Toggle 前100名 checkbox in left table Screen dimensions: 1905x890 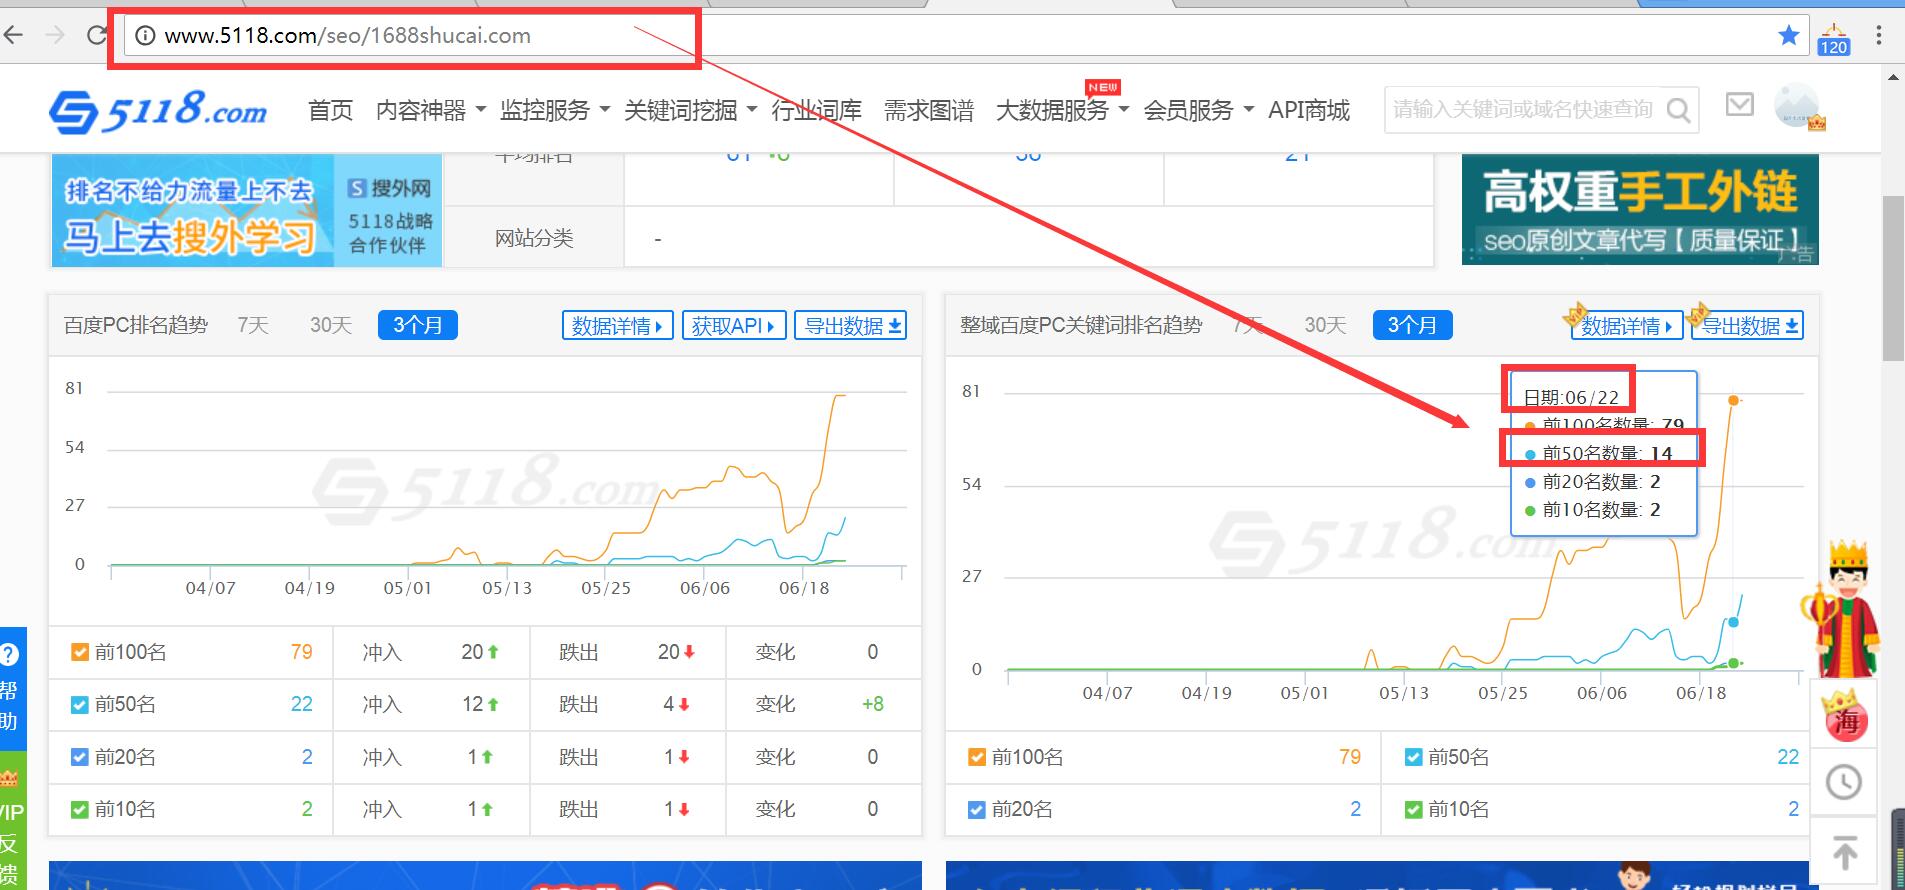coord(80,653)
